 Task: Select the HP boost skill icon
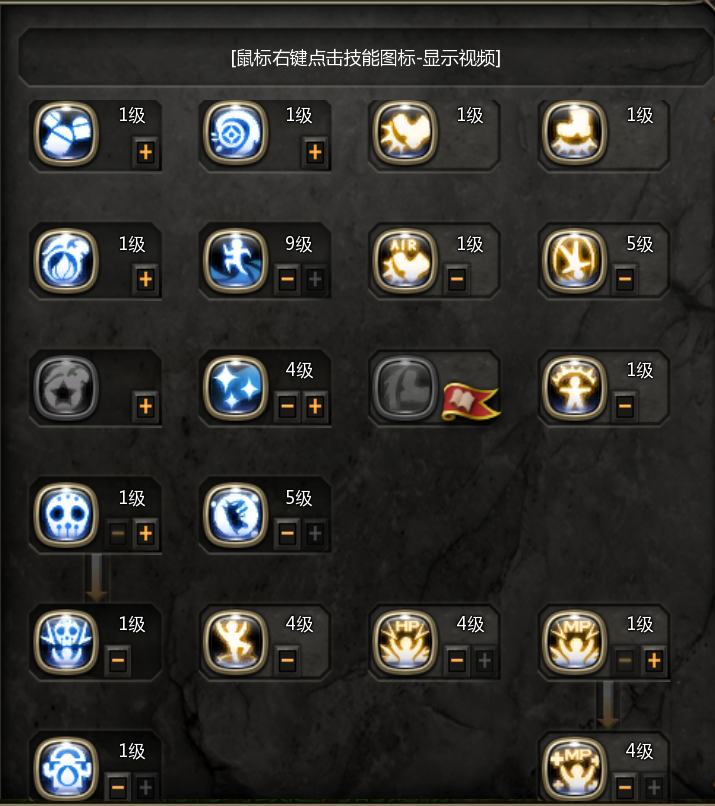(x=405, y=642)
